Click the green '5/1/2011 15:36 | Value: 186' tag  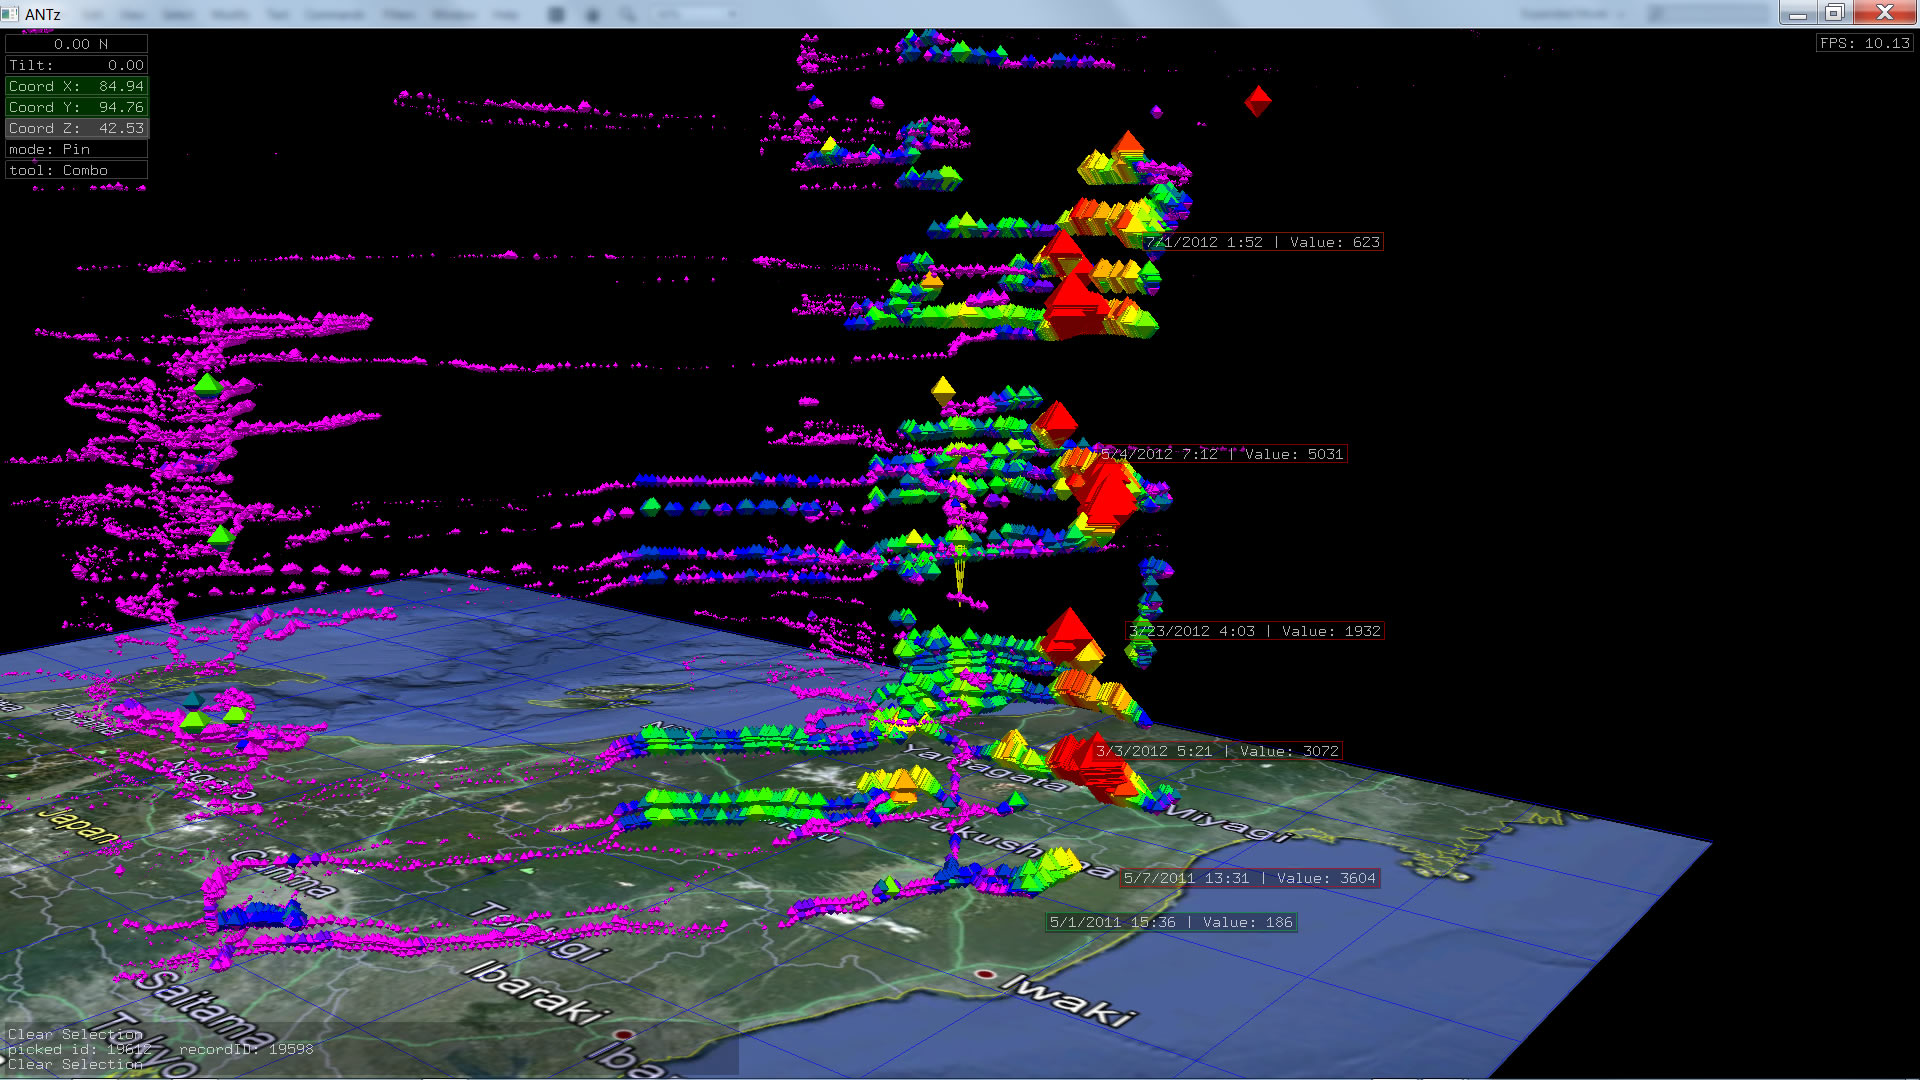(1171, 922)
